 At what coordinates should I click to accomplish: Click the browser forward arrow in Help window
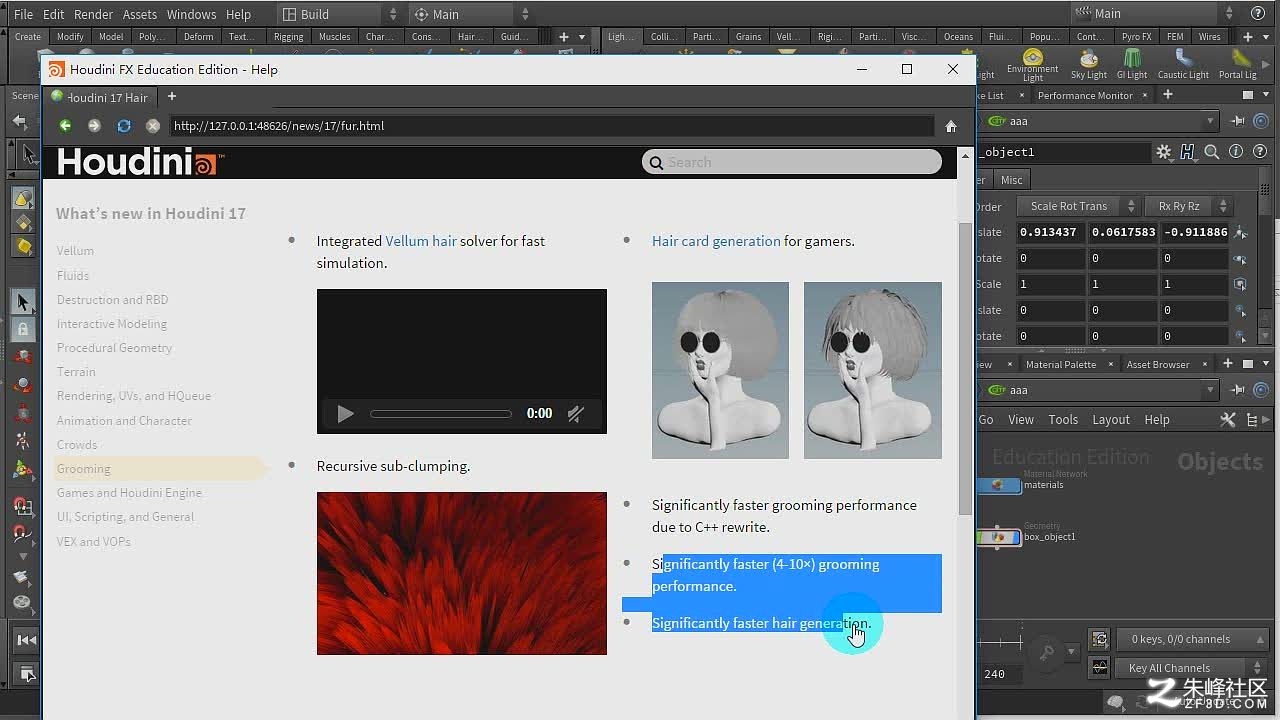pyautogui.click(x=94, y=126)
